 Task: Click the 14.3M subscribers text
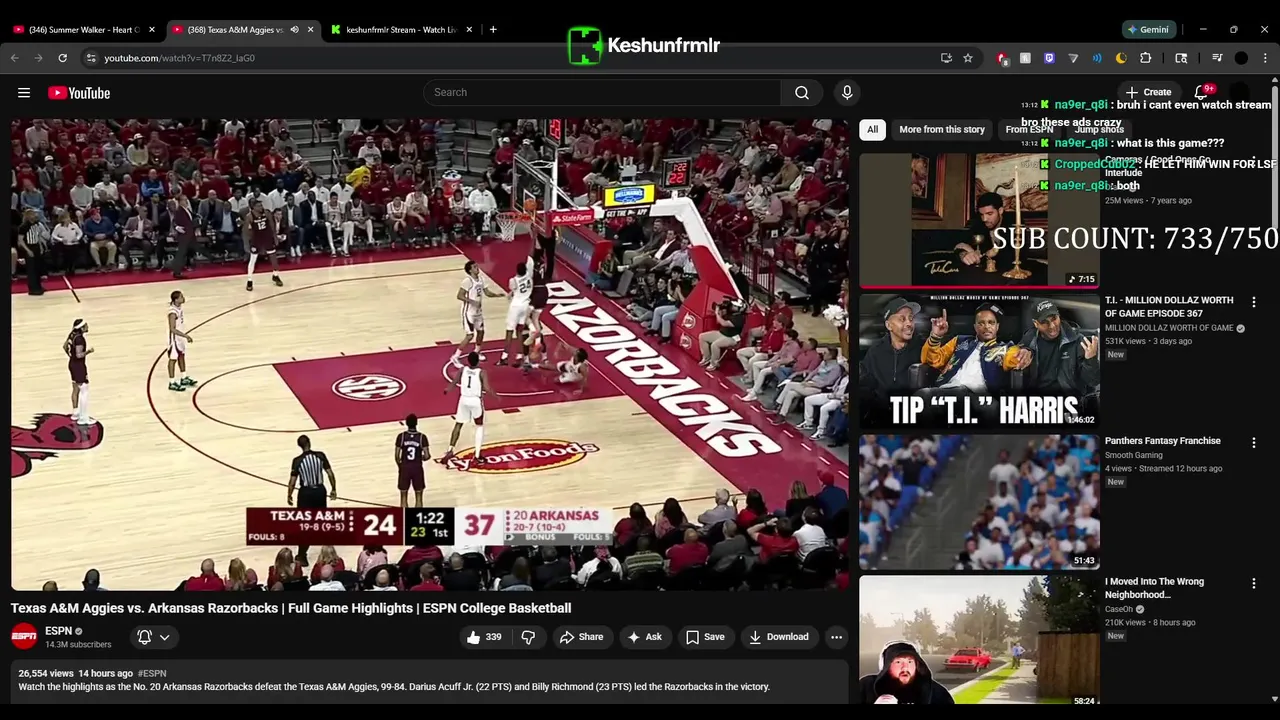point(78,645)
